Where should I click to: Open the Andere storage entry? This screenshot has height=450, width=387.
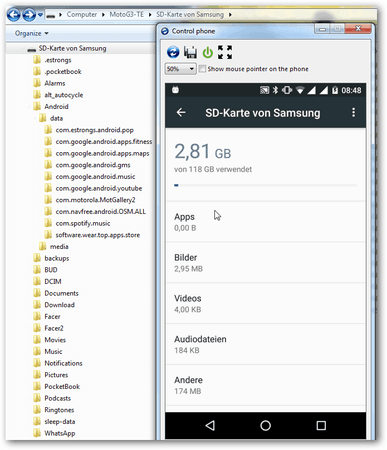click(x=265, y=385)
